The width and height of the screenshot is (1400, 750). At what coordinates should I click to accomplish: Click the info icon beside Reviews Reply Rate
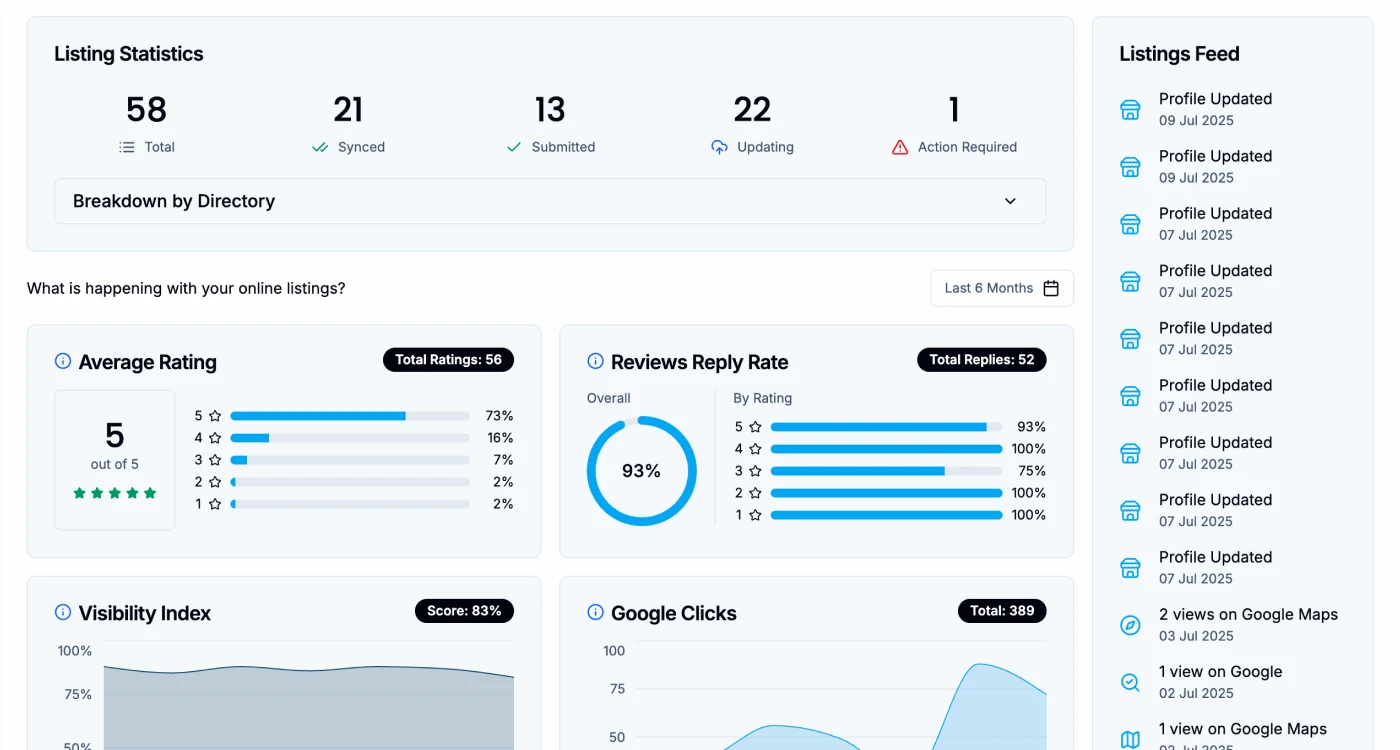(595, 361)
